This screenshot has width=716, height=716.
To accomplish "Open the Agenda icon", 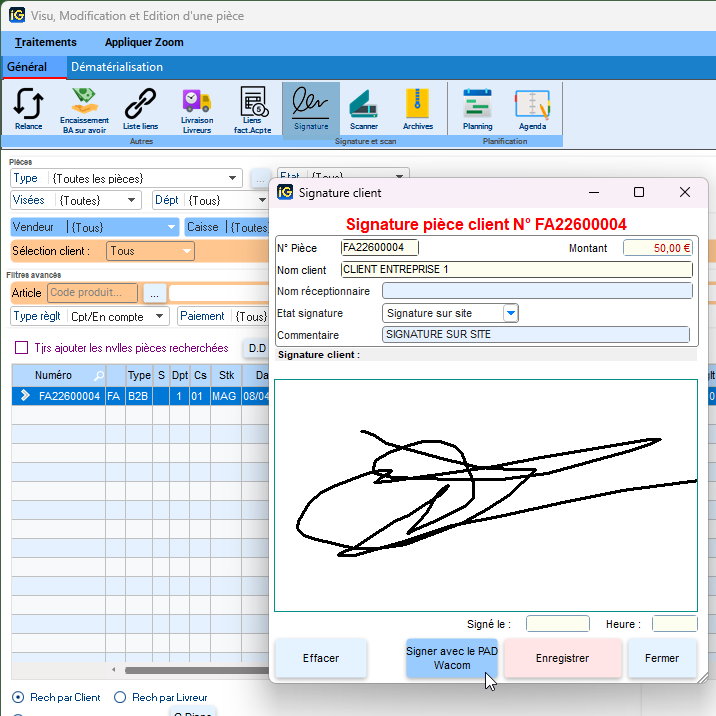I will coord(532,108).
